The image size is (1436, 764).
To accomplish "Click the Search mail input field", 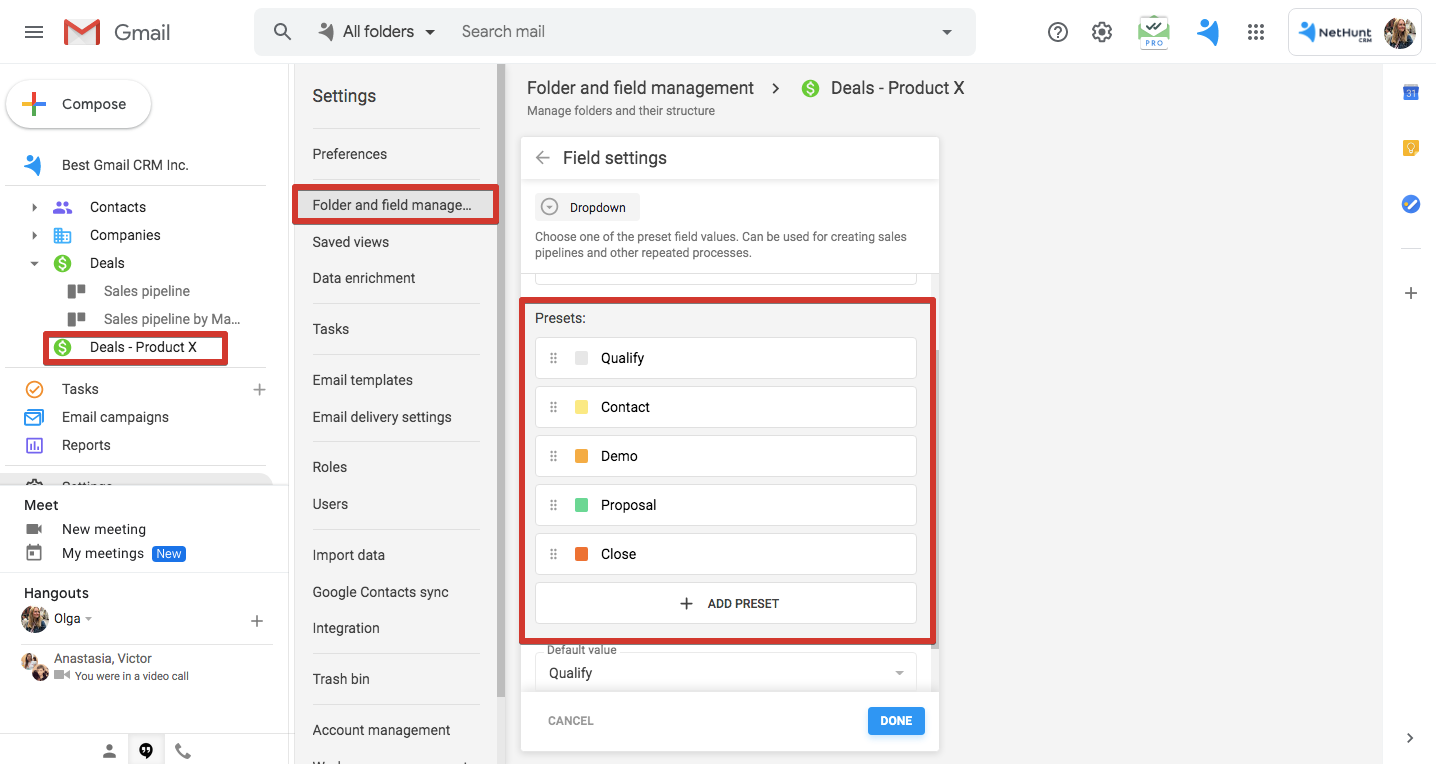I will point(690,32).
